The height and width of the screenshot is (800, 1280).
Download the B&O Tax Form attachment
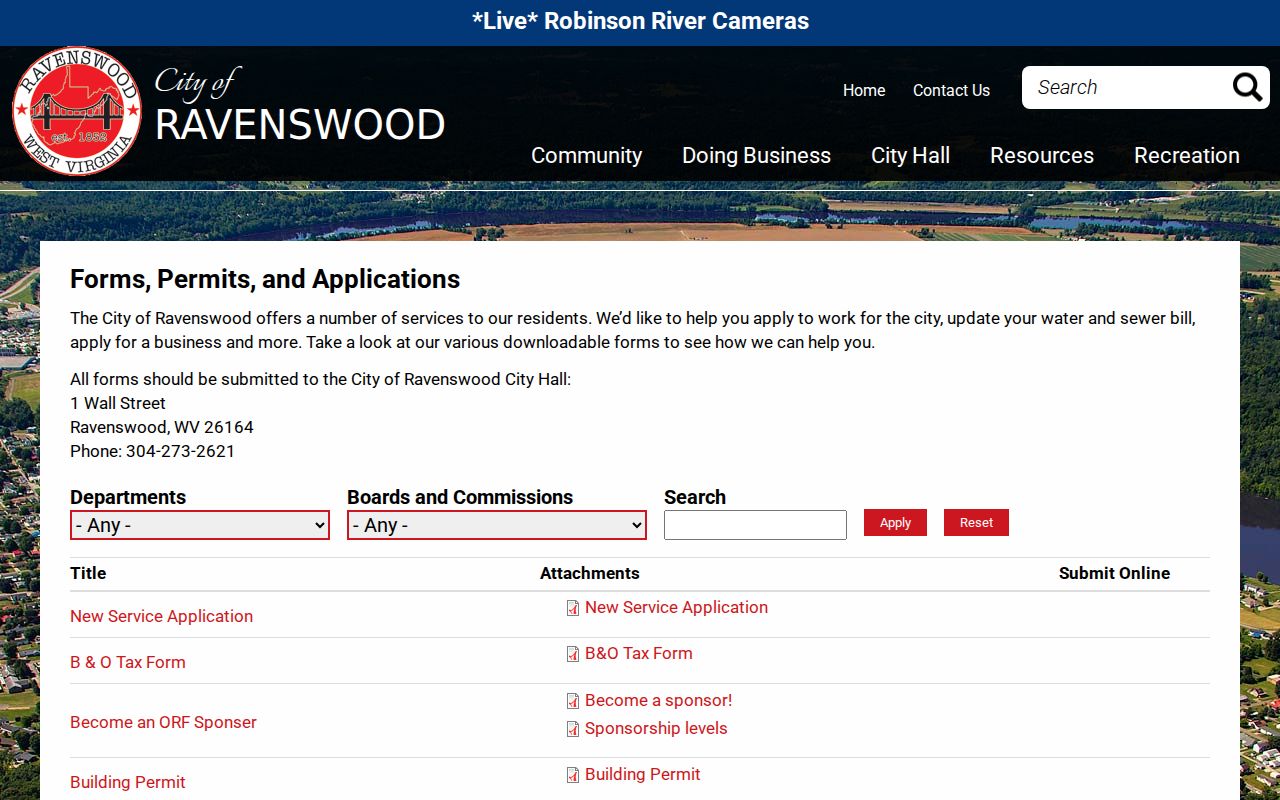(x=638, y=653)
